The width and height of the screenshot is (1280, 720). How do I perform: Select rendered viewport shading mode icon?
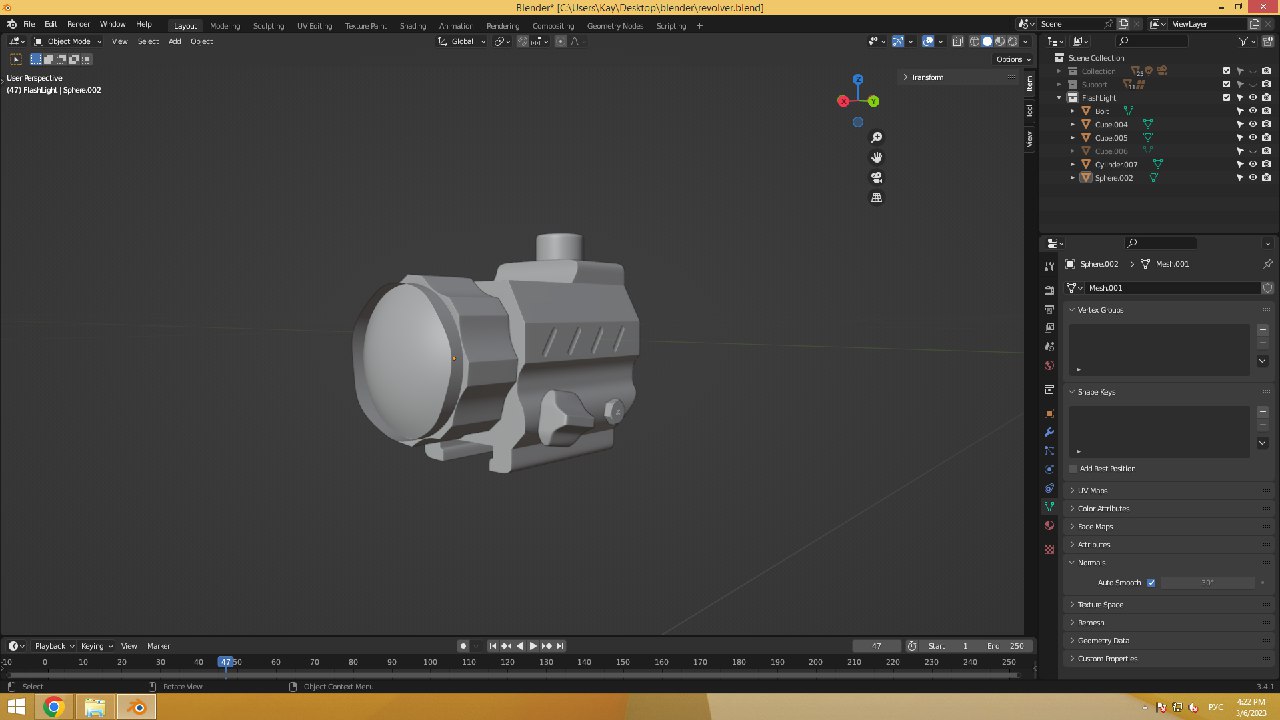point(1012,41)
